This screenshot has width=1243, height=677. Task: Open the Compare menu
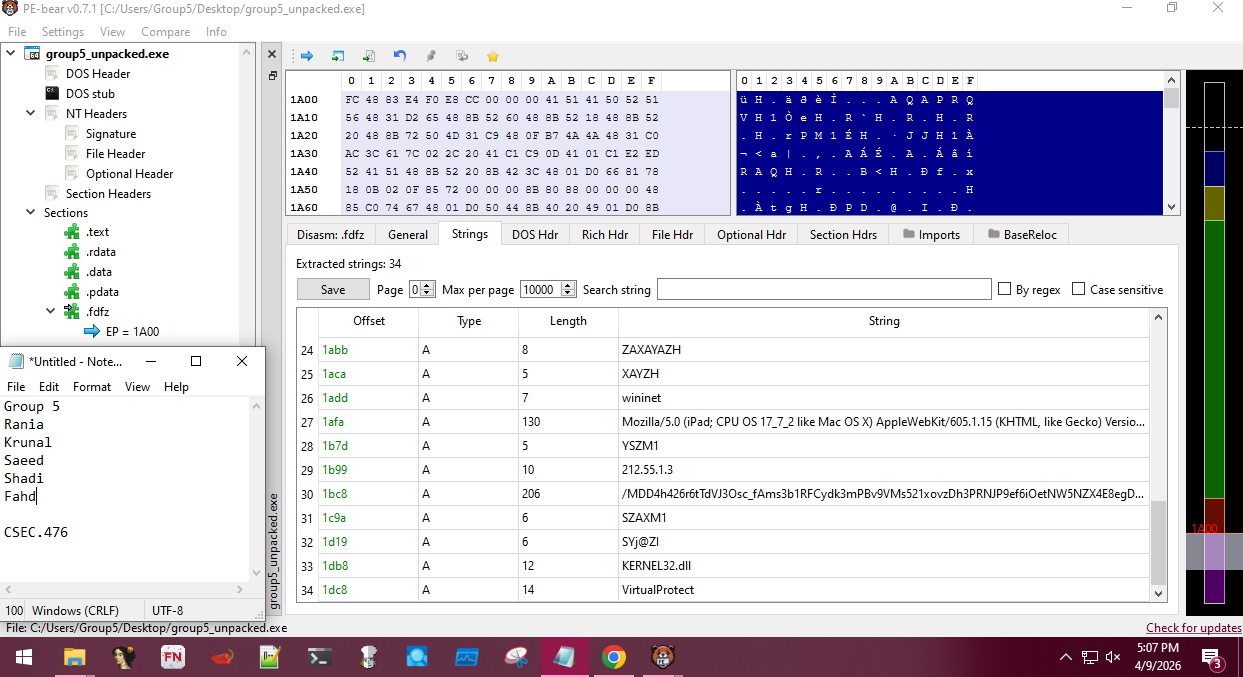click(x=165, y=32)
